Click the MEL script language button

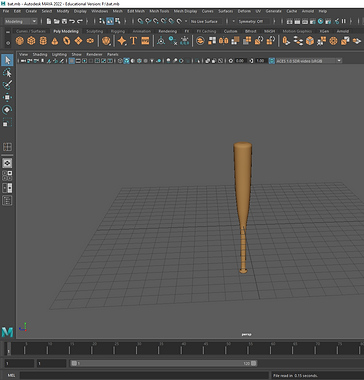pyautogui.click(x=11, y=375)
